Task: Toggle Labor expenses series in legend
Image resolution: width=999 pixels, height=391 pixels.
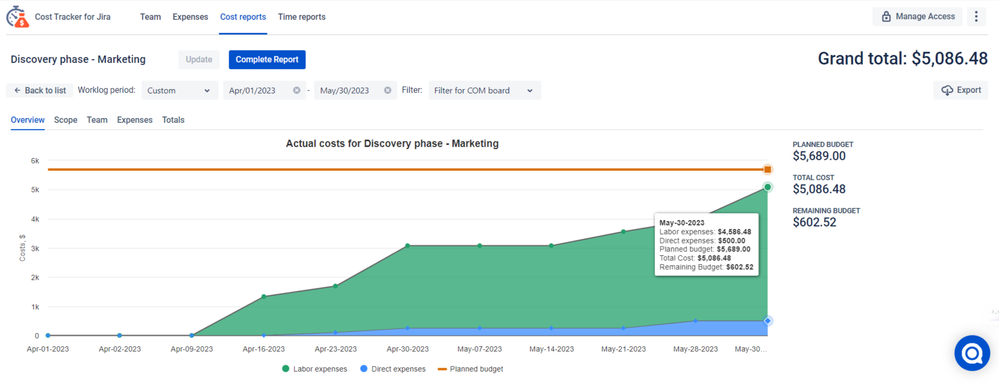Action: click(x=314, y=369)
